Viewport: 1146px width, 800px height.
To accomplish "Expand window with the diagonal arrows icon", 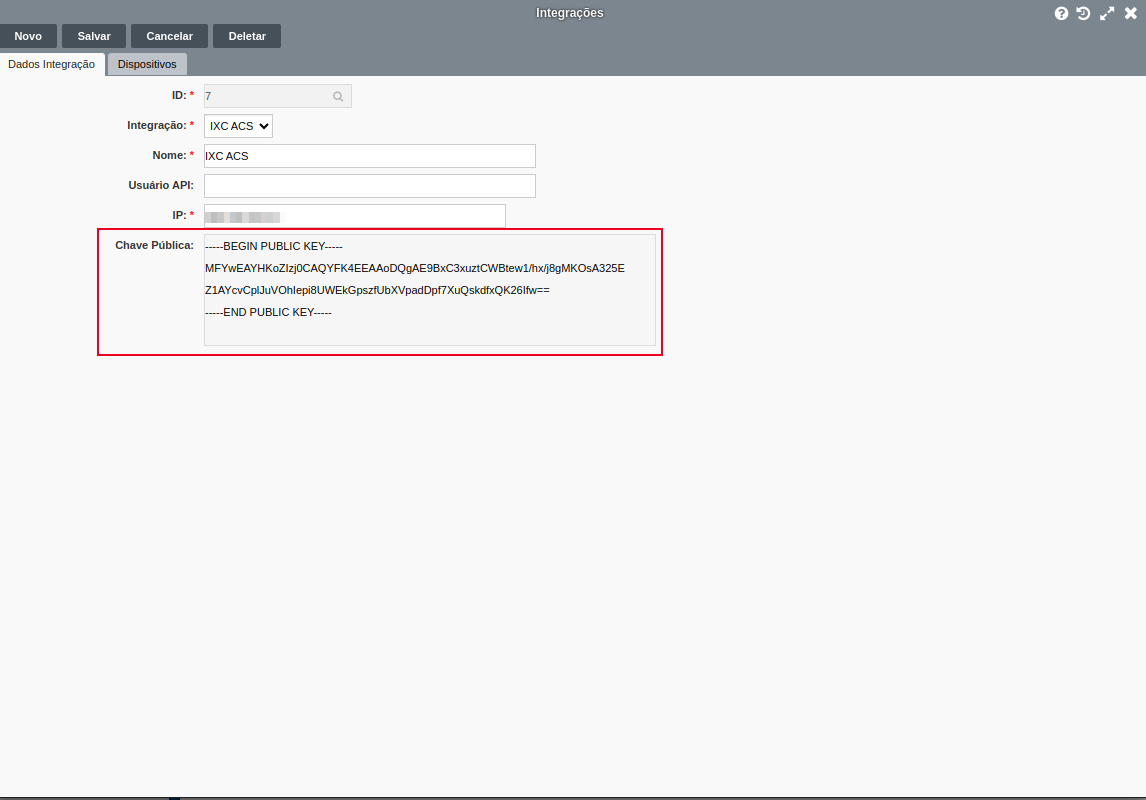I will pyautogui.click(x=1107, y=13).
